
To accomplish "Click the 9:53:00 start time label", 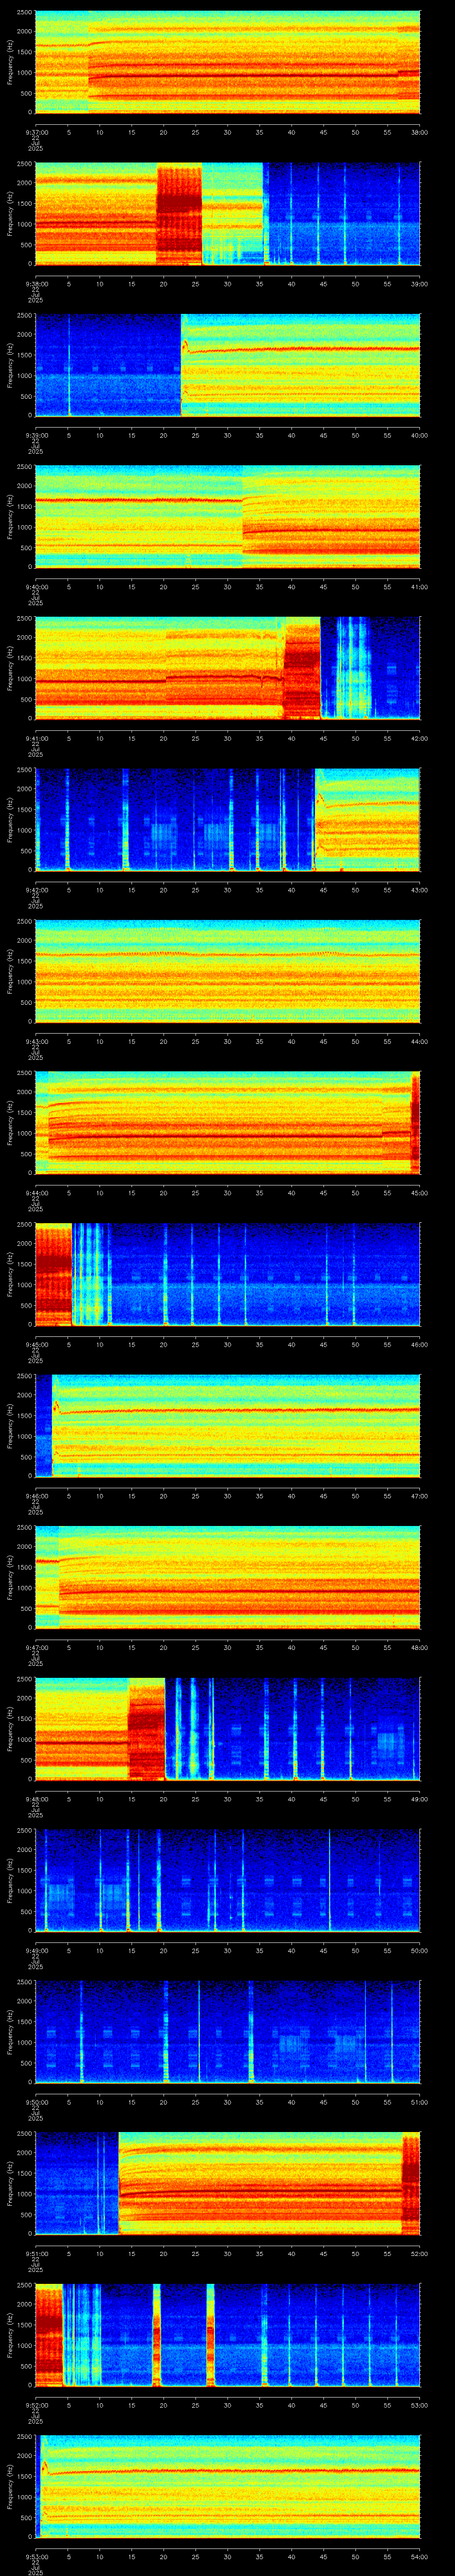I will [x=36, y=2556].
